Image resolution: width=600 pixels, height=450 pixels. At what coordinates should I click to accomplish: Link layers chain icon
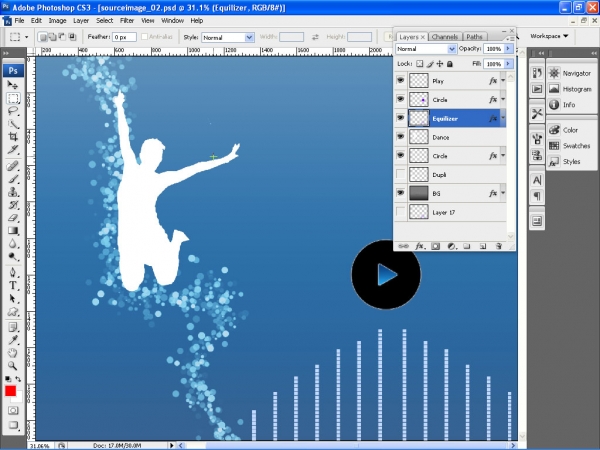click(x=403, y=246)
